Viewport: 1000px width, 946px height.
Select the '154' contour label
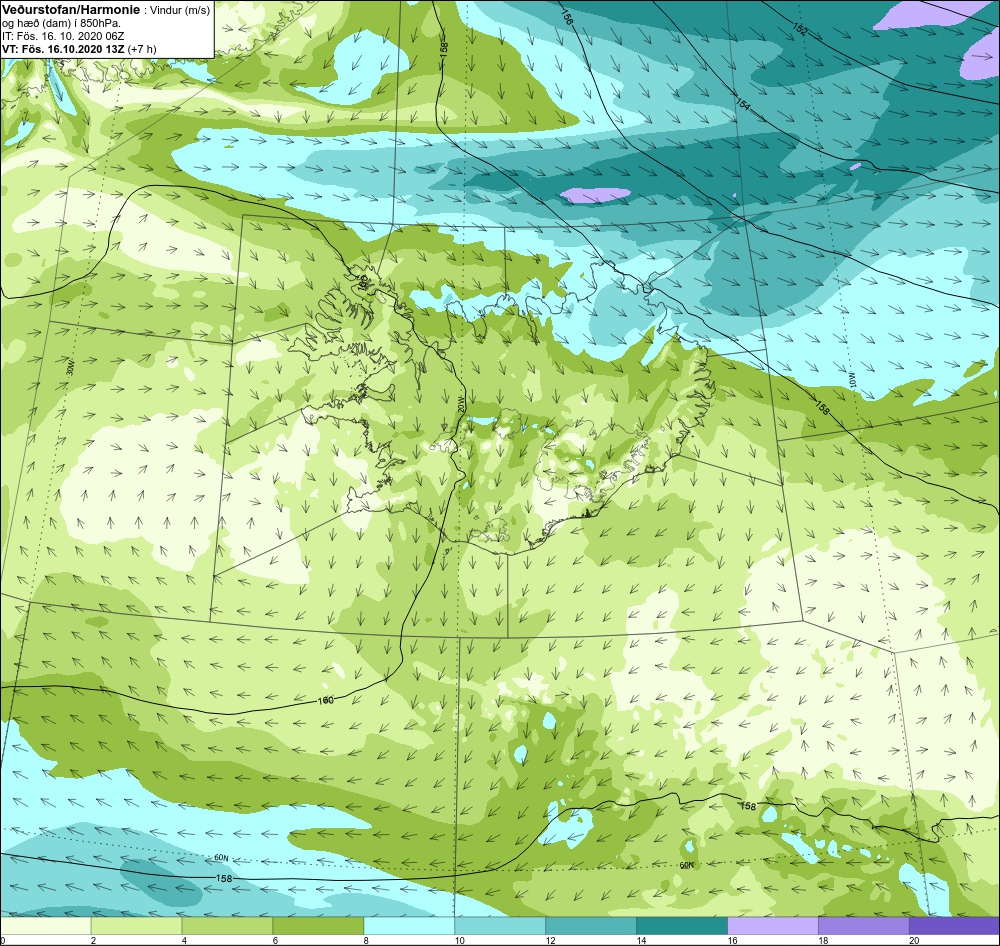pyautogui.click(x=742, y=103)
